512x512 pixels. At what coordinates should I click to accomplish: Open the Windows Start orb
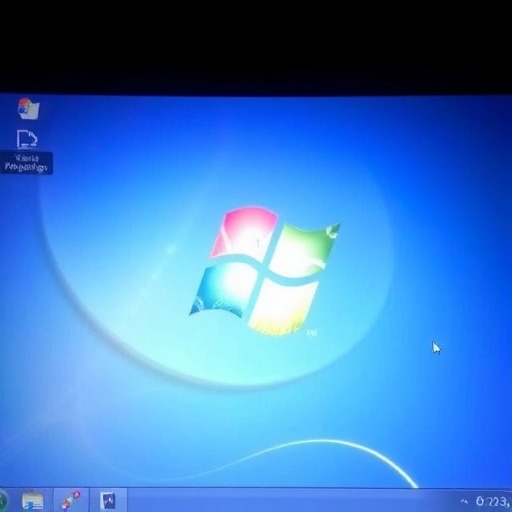point(3,500)
